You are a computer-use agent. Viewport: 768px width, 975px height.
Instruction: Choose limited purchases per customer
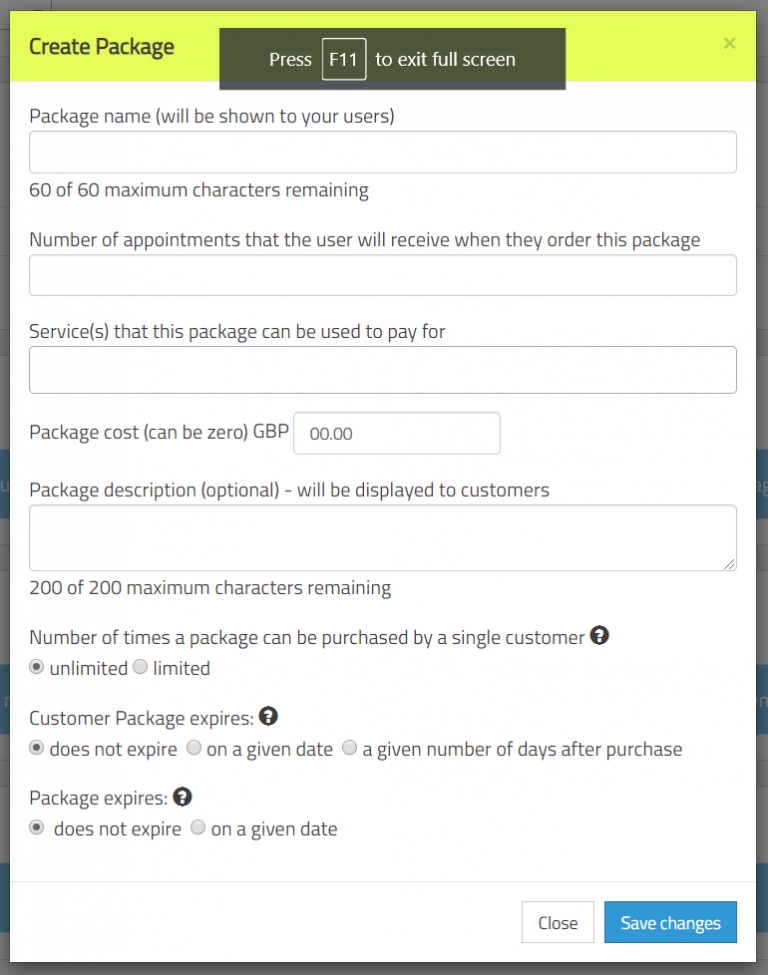140,667
